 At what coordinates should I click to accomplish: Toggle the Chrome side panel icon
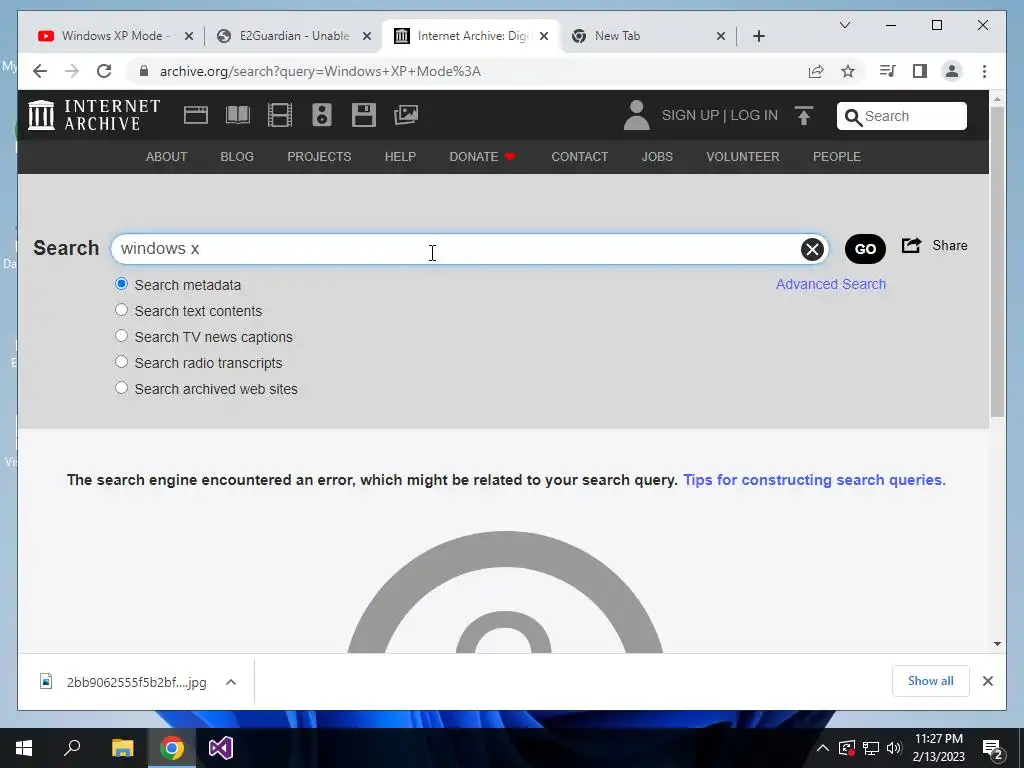click(x=920, y=71)
